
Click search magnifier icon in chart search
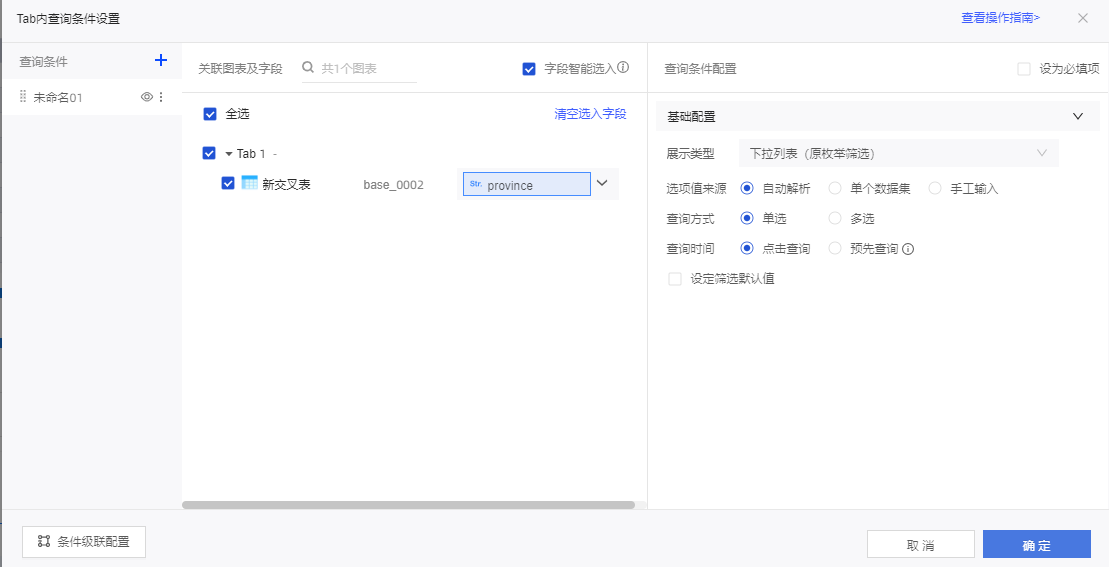[x=309, y=68]
